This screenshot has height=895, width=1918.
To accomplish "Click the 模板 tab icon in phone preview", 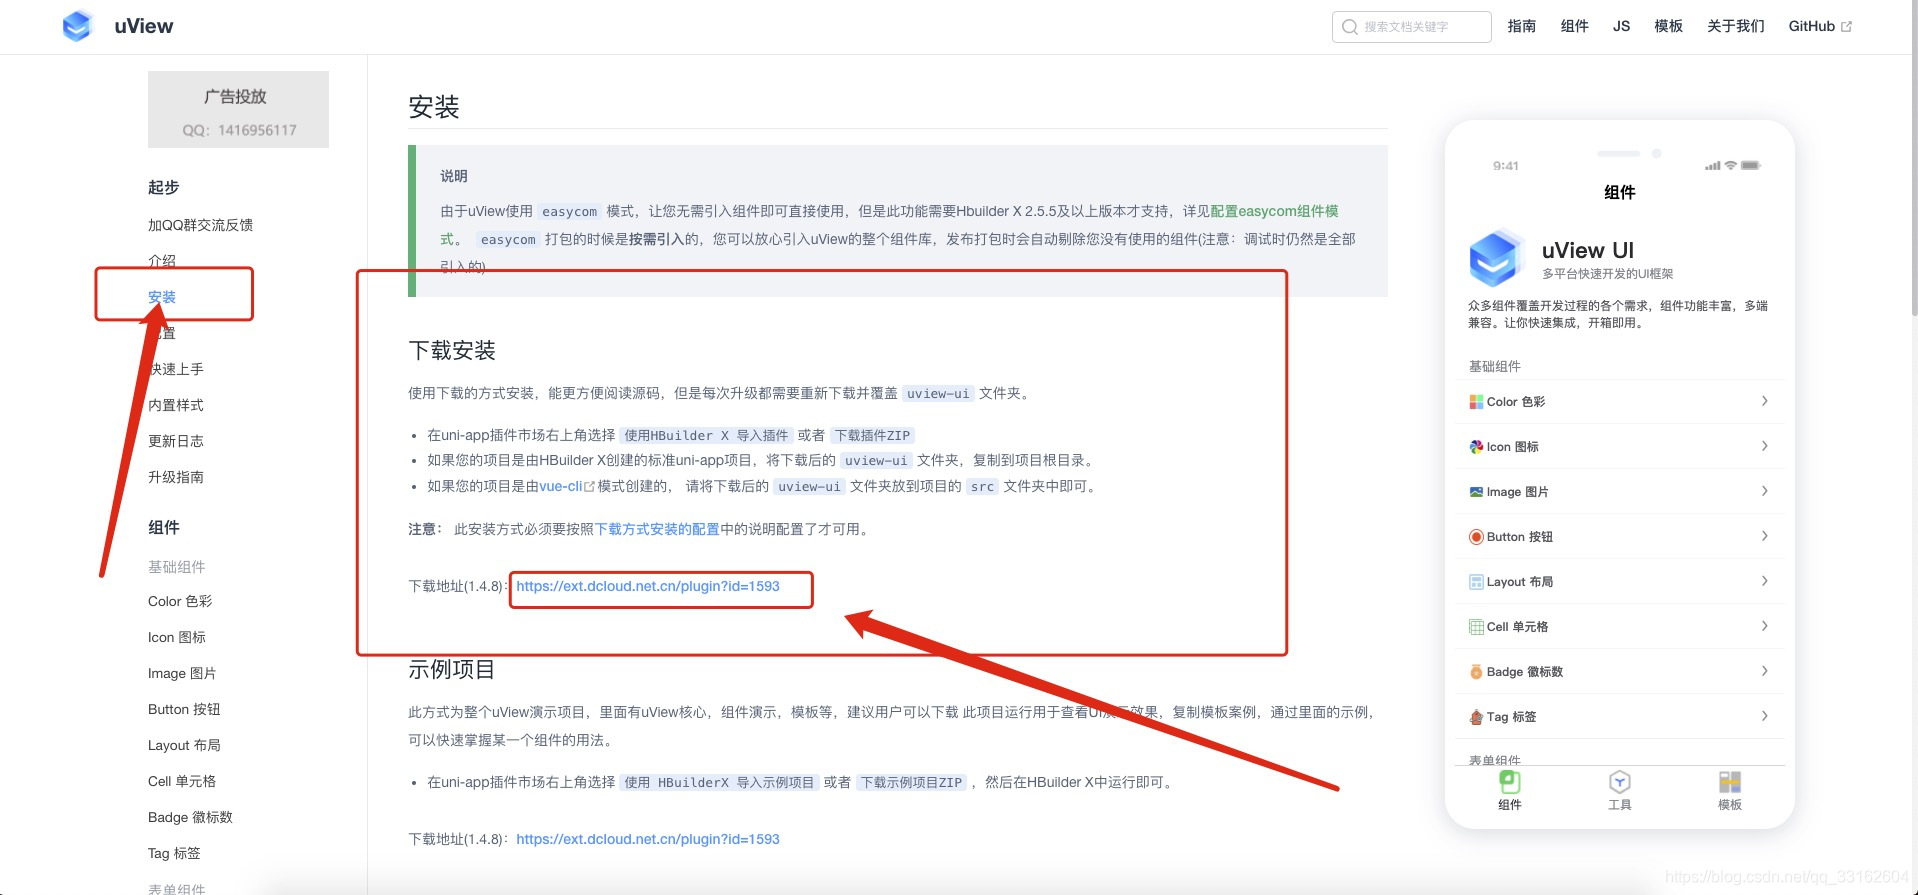I will 1730,782.
